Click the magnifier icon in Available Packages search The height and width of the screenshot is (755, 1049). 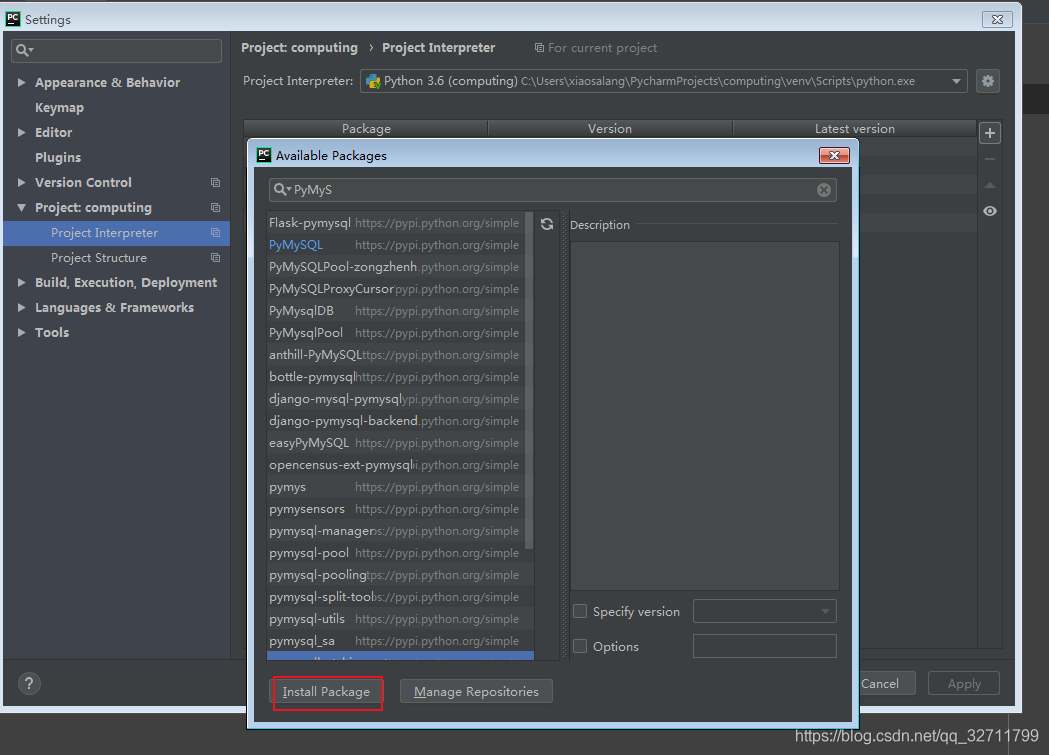(282, 190)
